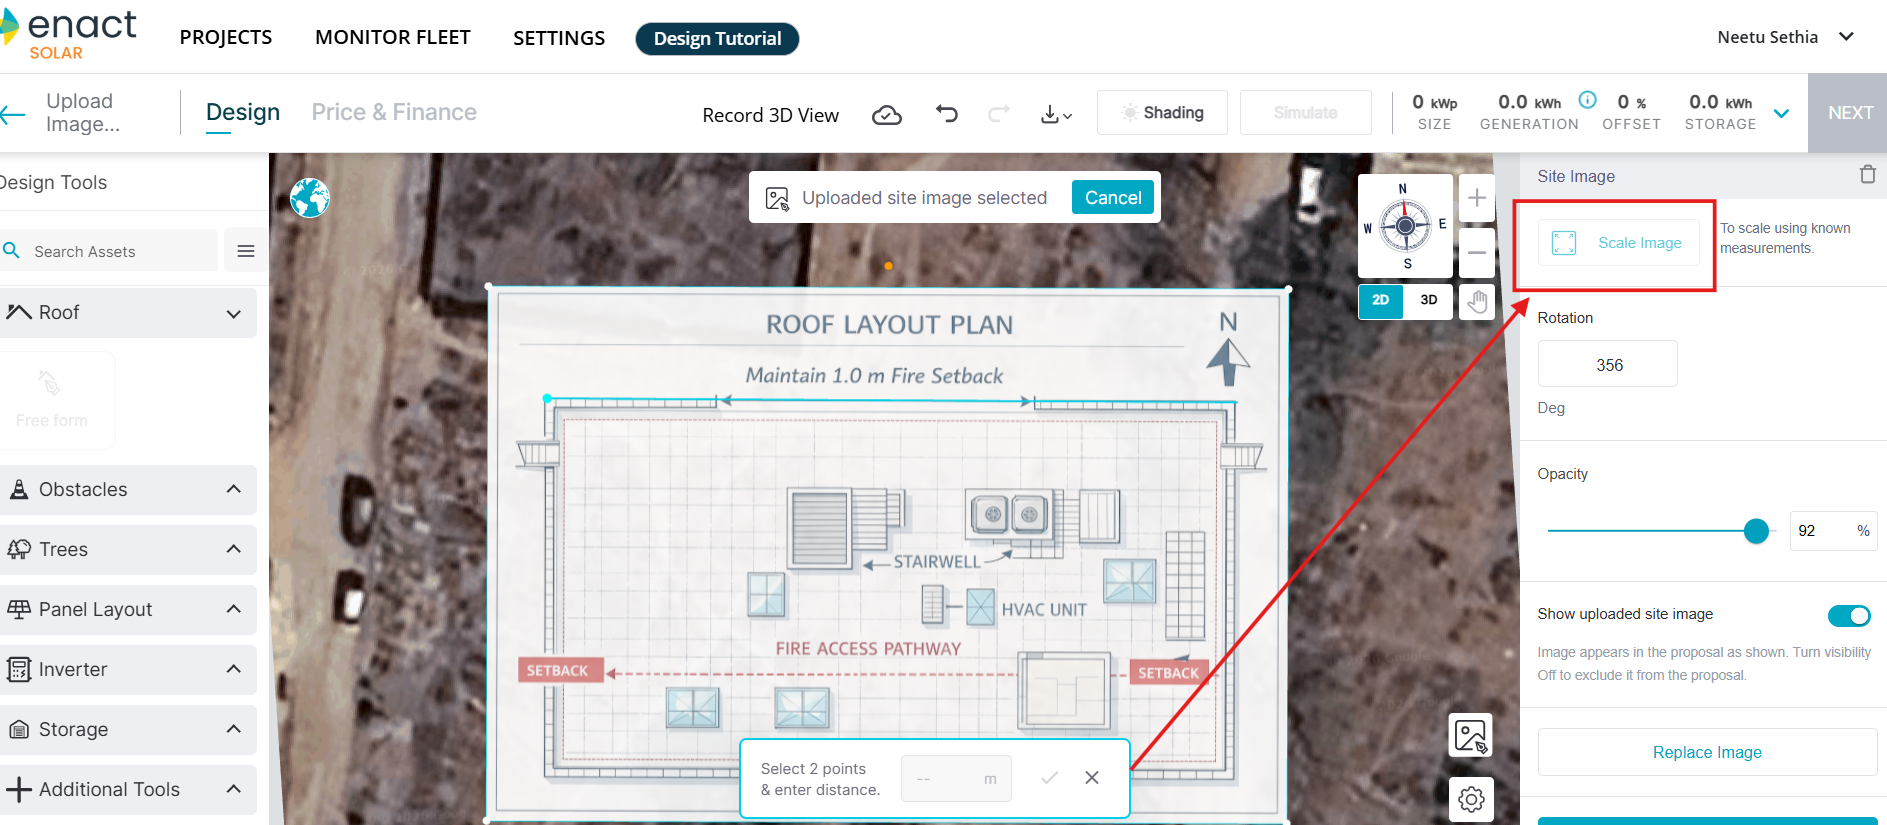Go to Monitor Fleet menu
1887x825 pixels.
pyautogui.click(x=392, y=37)
